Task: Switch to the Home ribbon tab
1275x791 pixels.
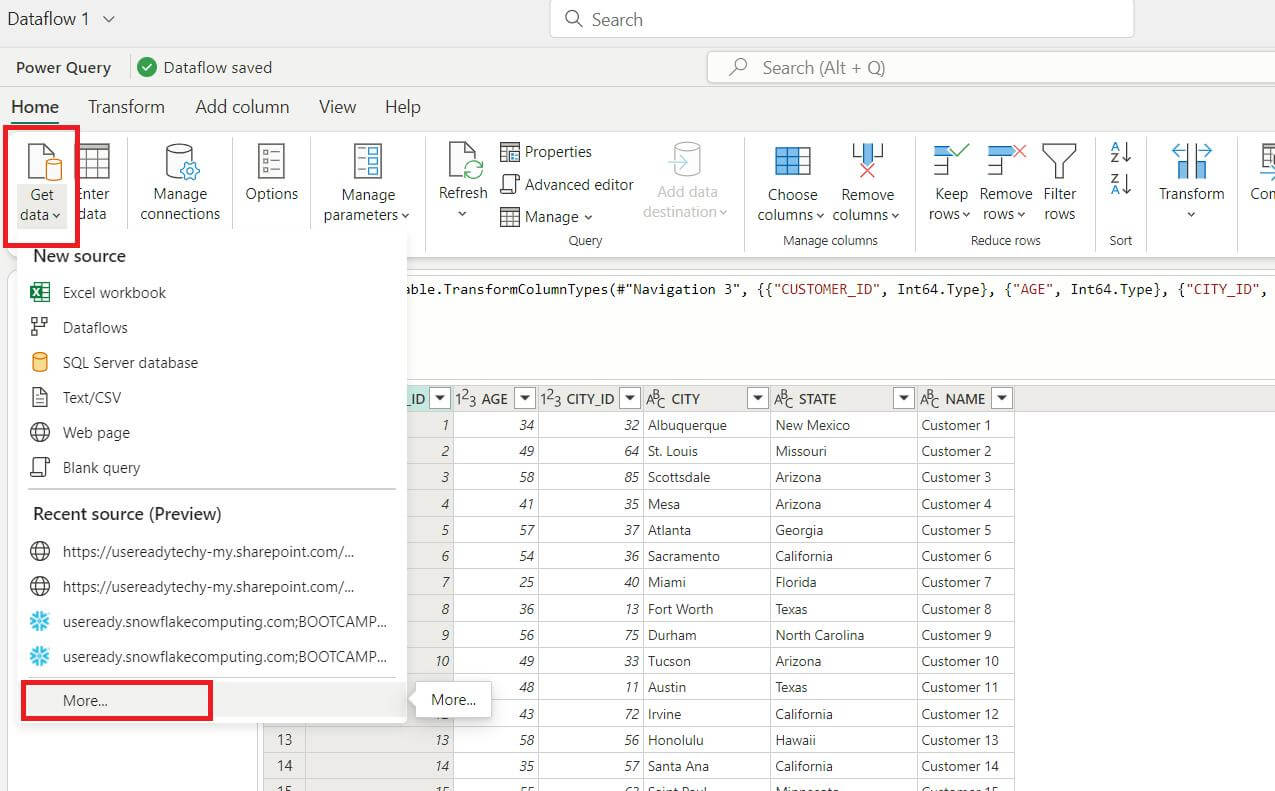Action: (x=35, y=107)
